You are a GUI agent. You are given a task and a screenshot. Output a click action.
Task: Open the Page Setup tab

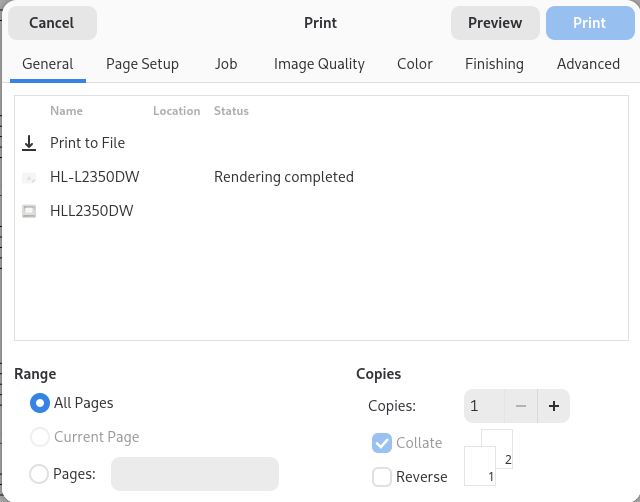142,64
